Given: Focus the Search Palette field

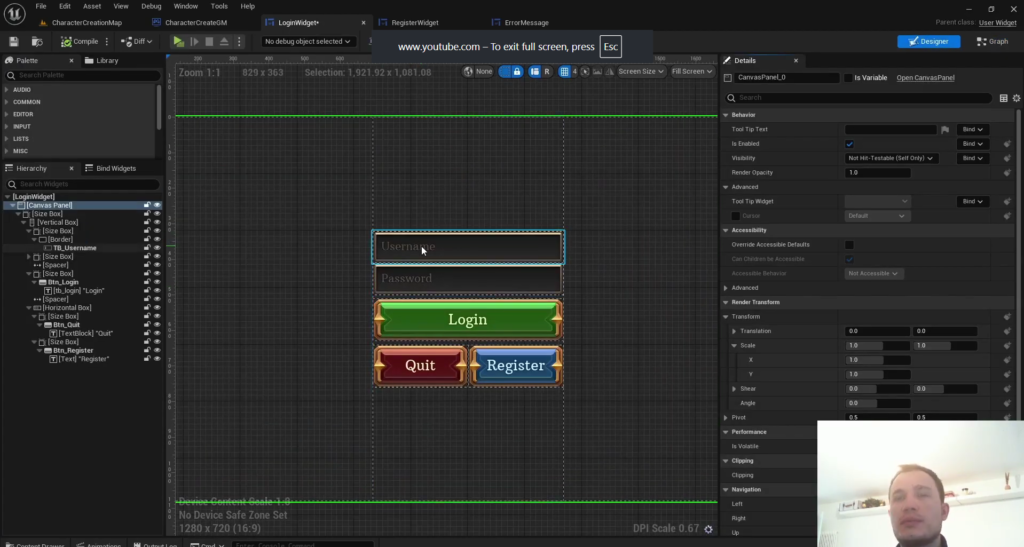Looking at the screenshot, I should pyautogui.click(x=82, y=76).
